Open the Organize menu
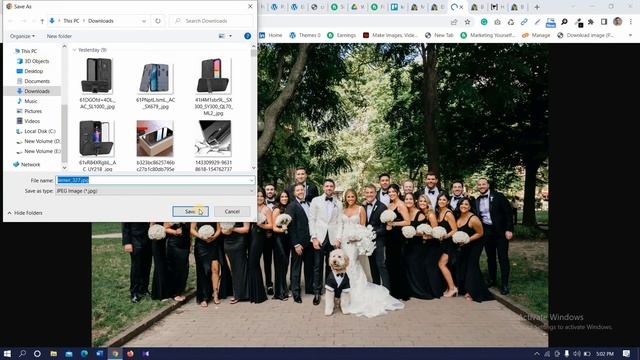This screenshot has height=360, width=640. (x=22, y=36)
